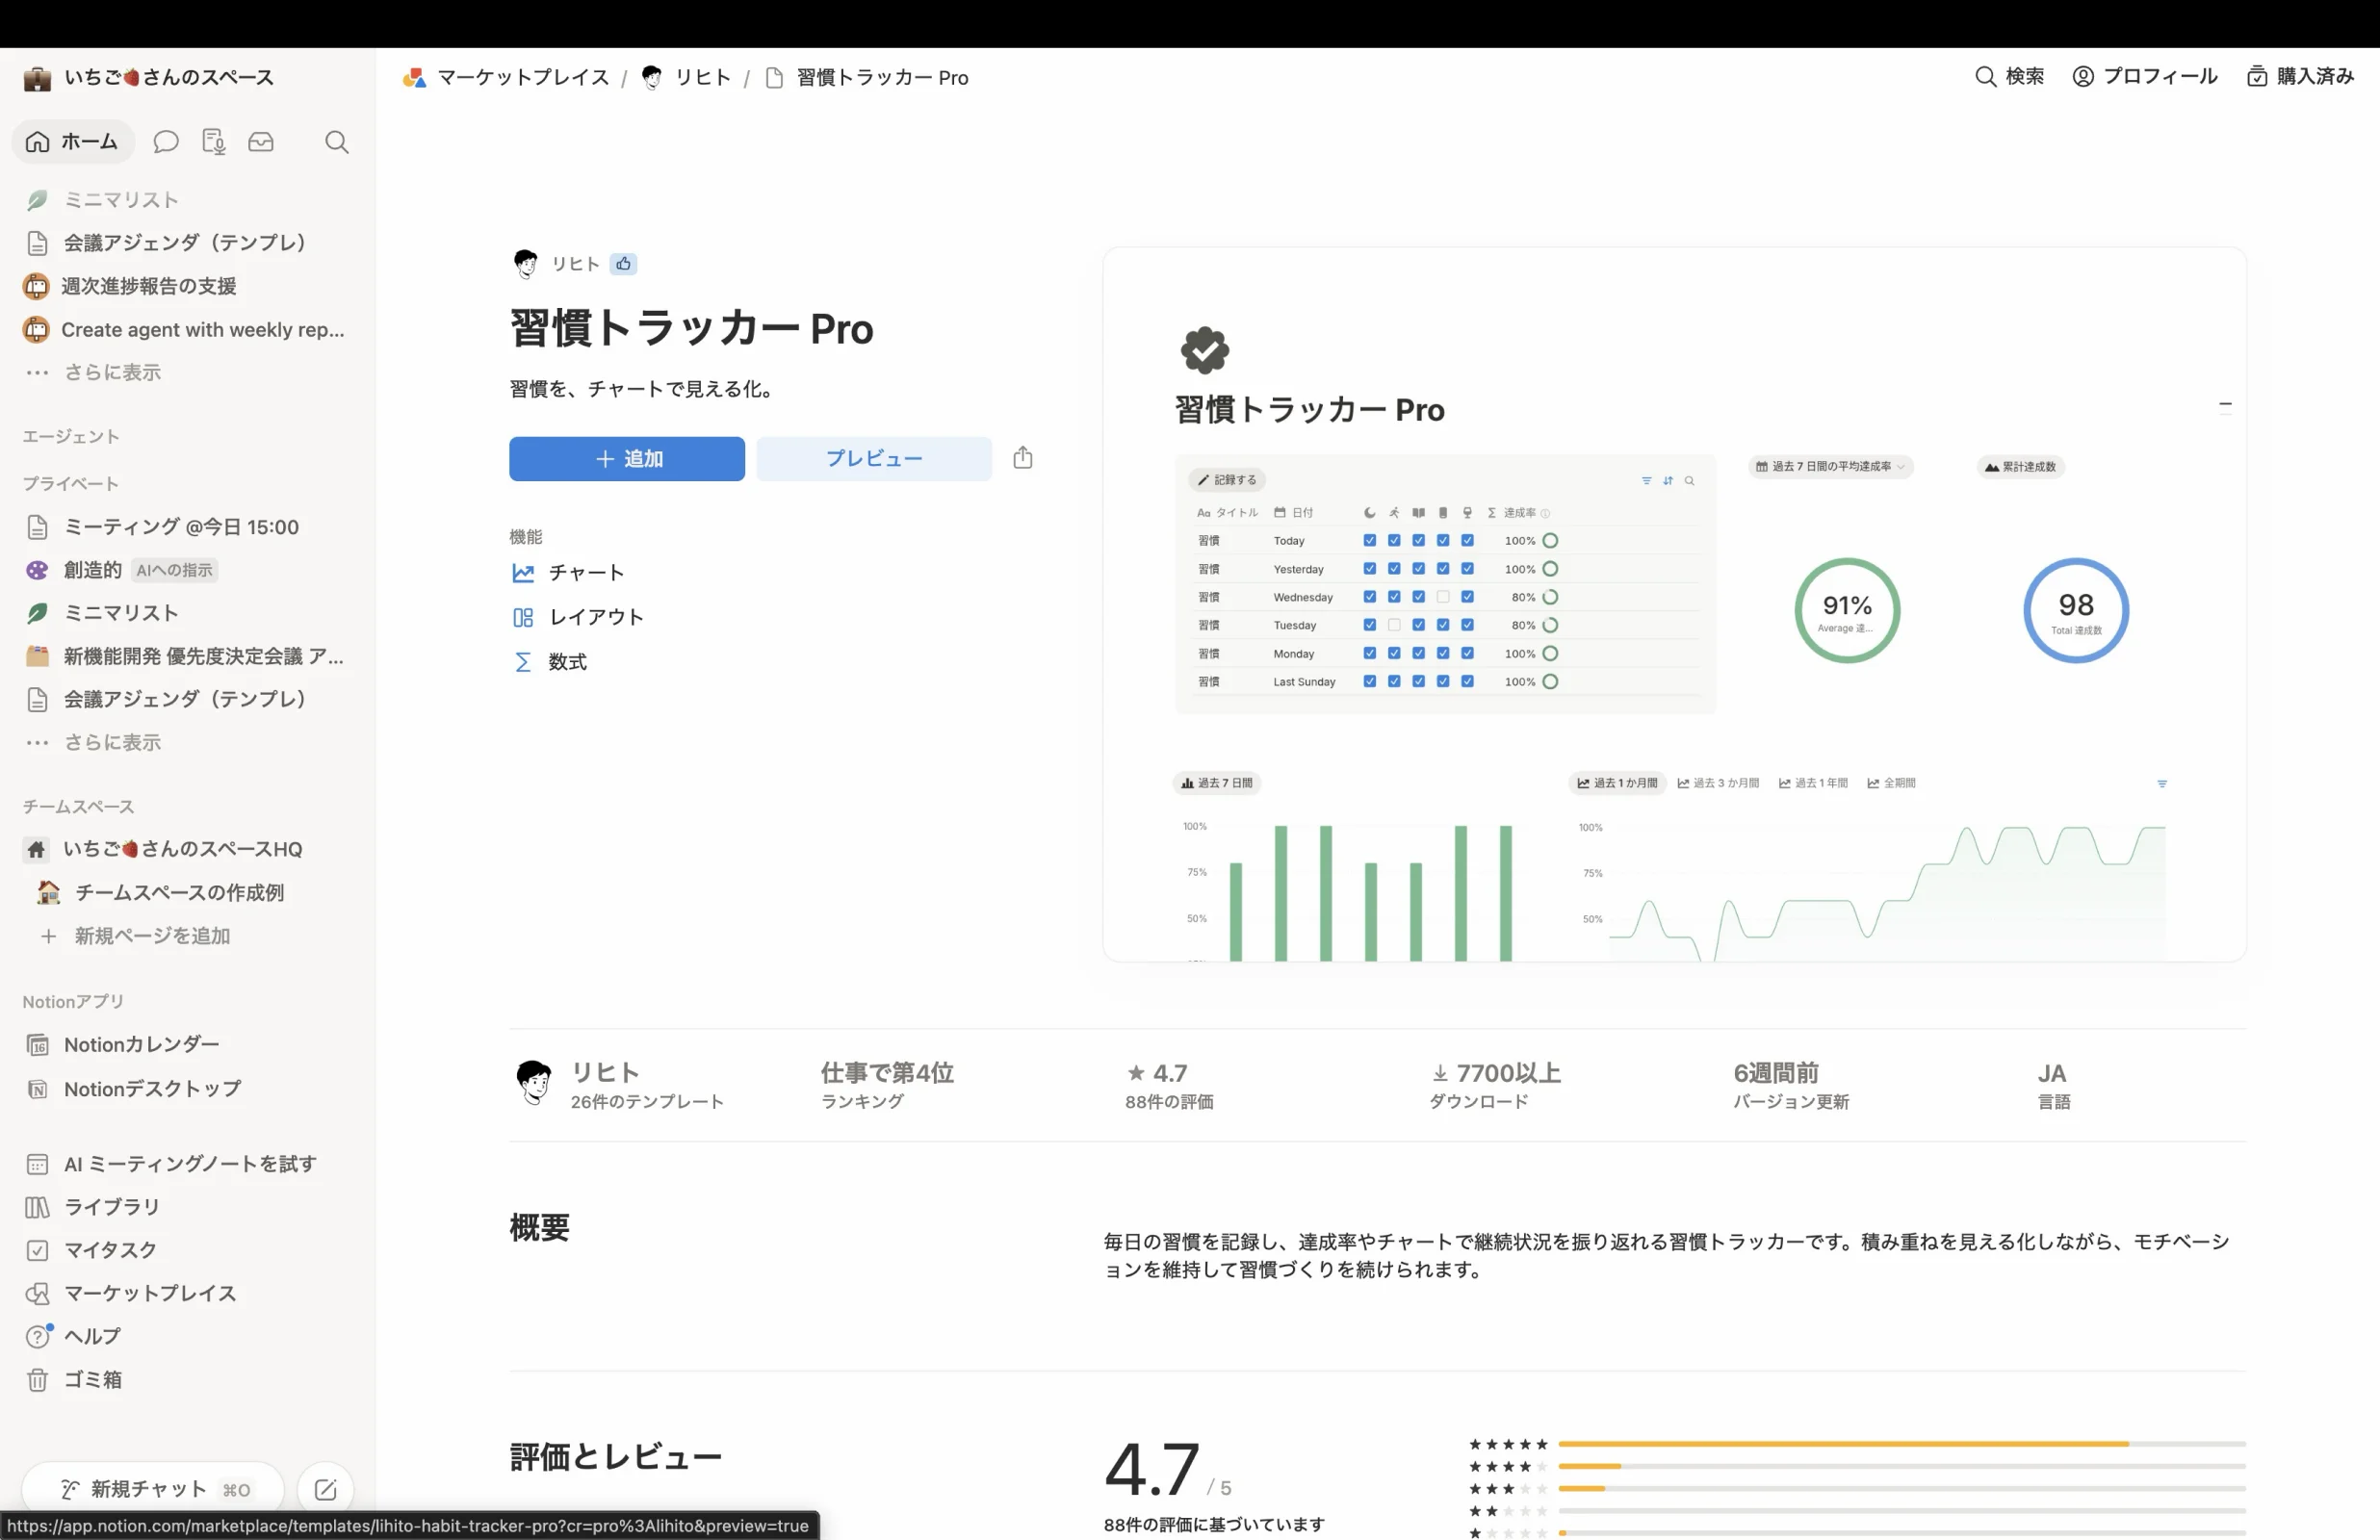Click the プレビュー button
The height and width of the screenshot is (1540, 2380).
pos(874,459)
